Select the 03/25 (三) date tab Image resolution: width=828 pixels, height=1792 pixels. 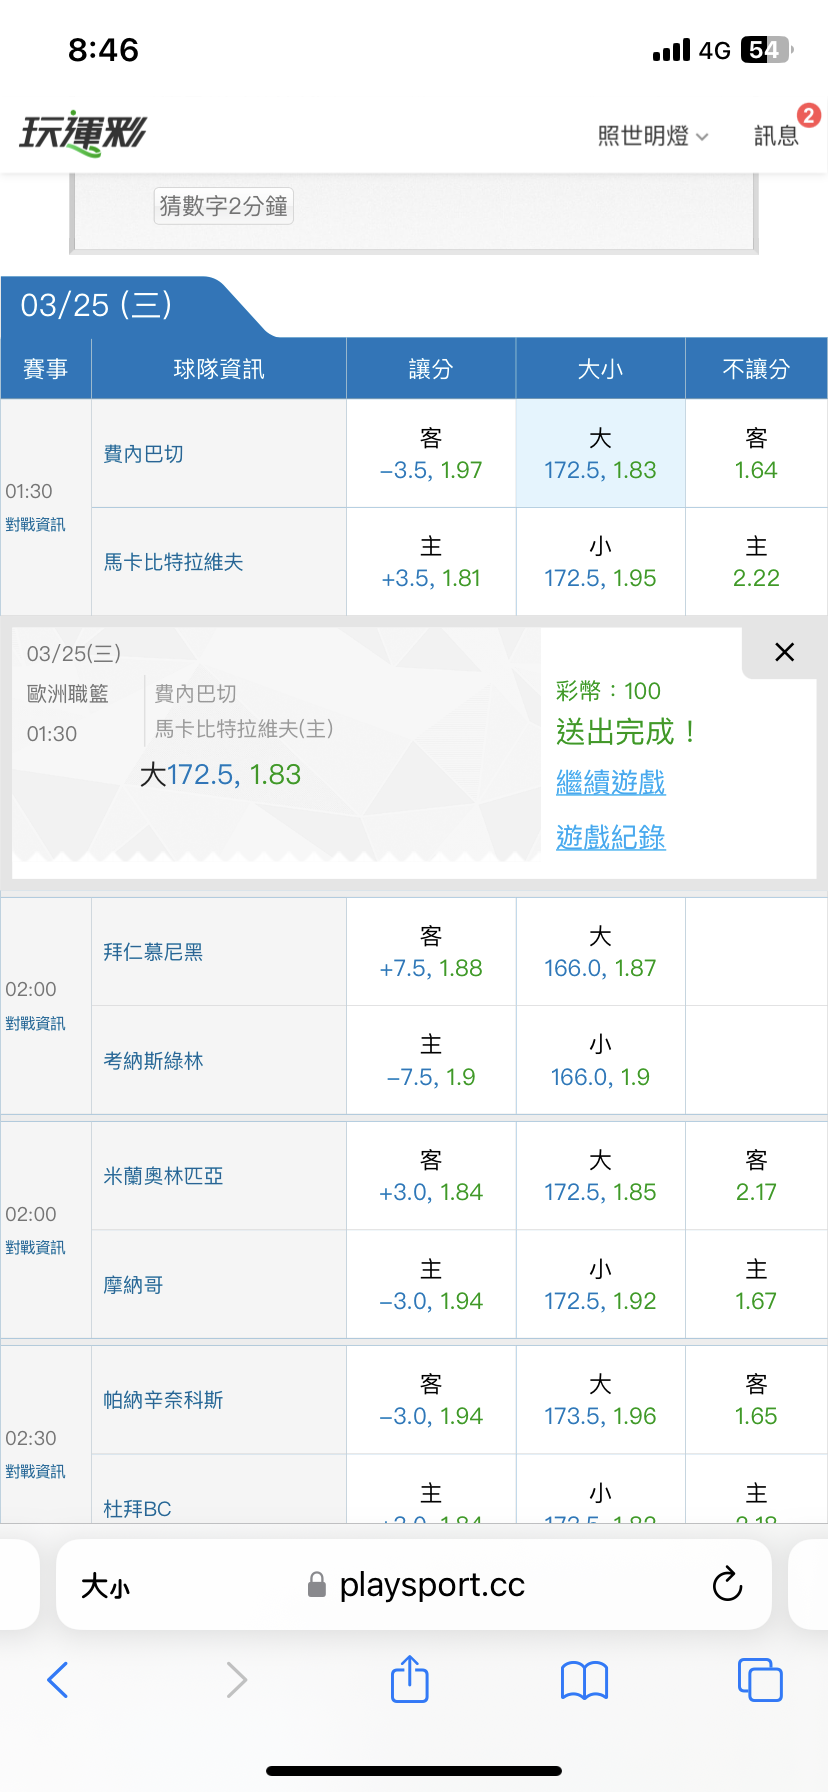point(98,305)
